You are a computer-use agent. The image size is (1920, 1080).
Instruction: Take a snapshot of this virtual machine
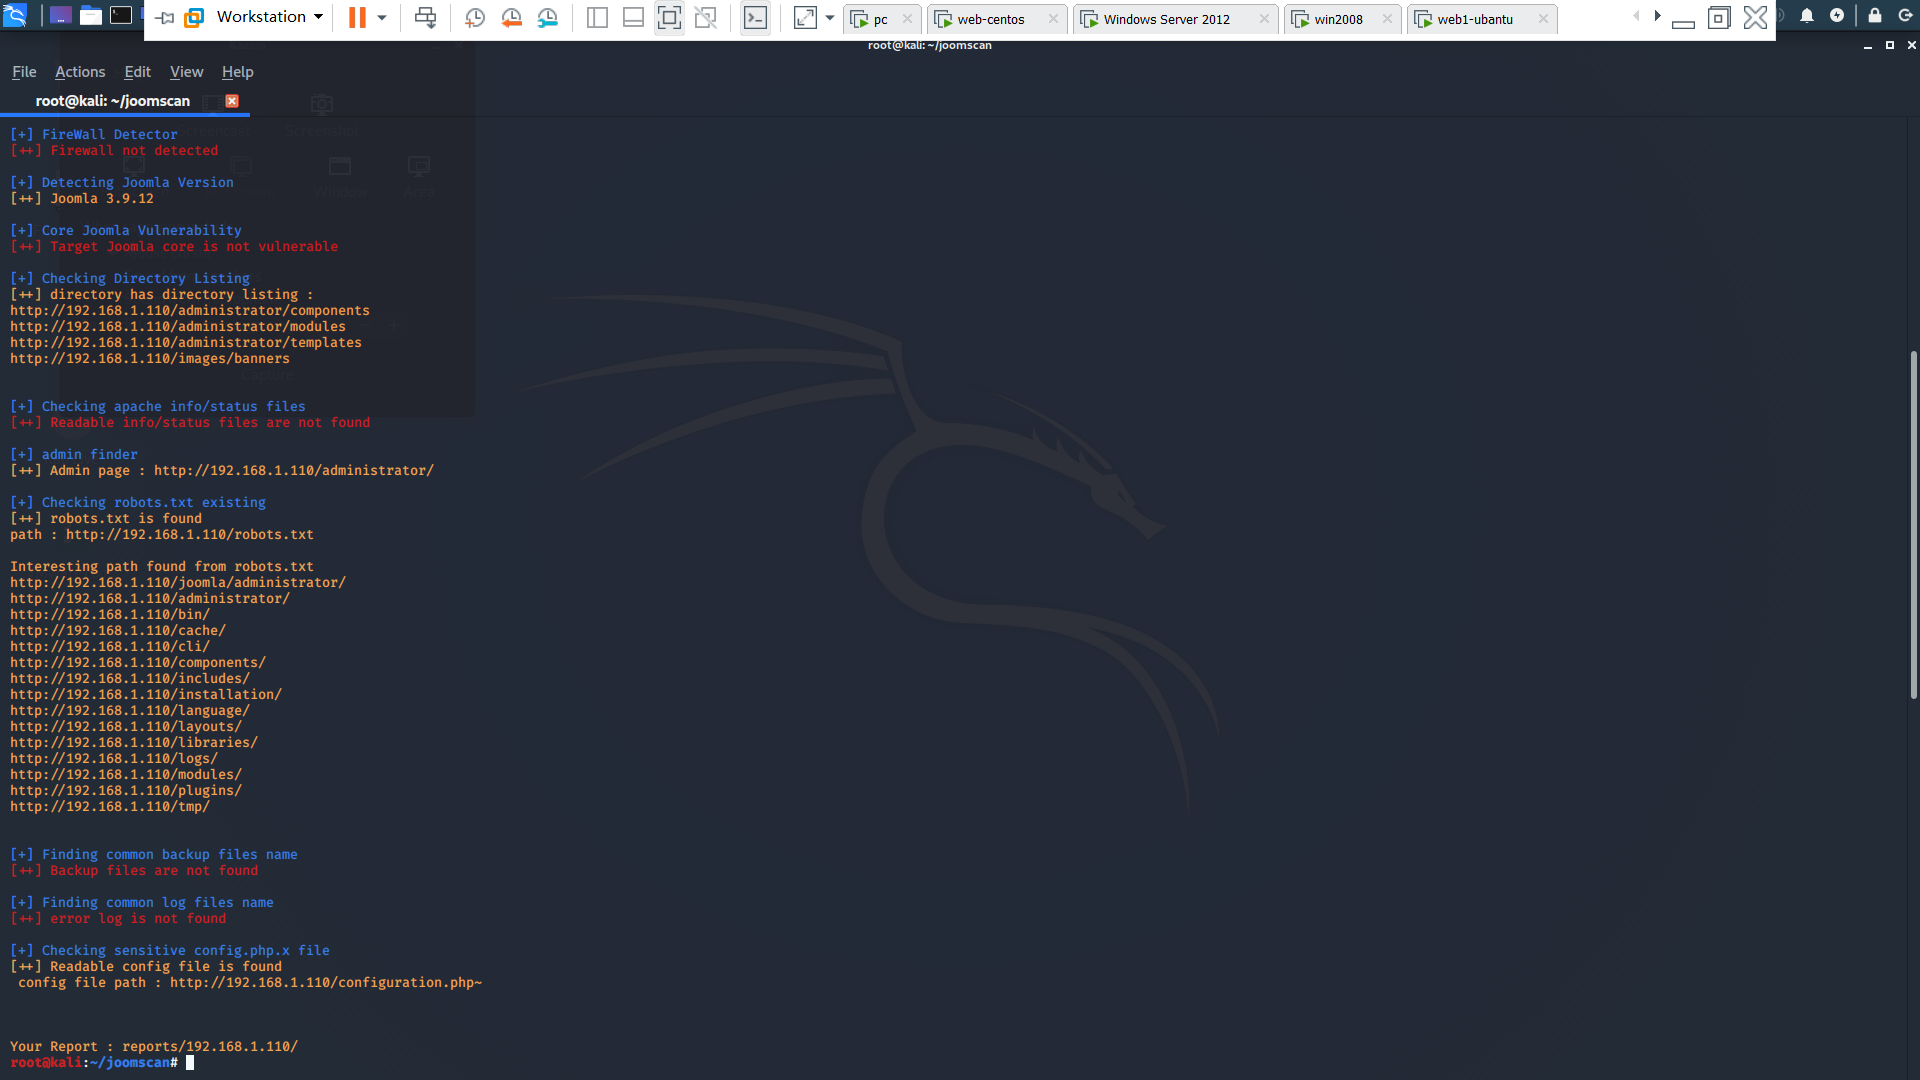[475, 17]
